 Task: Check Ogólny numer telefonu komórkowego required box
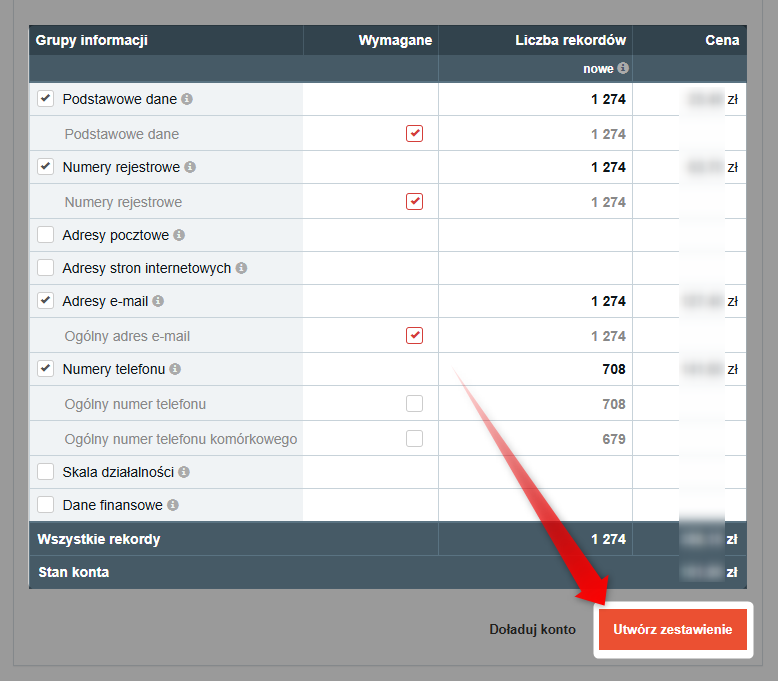point(414,438)
